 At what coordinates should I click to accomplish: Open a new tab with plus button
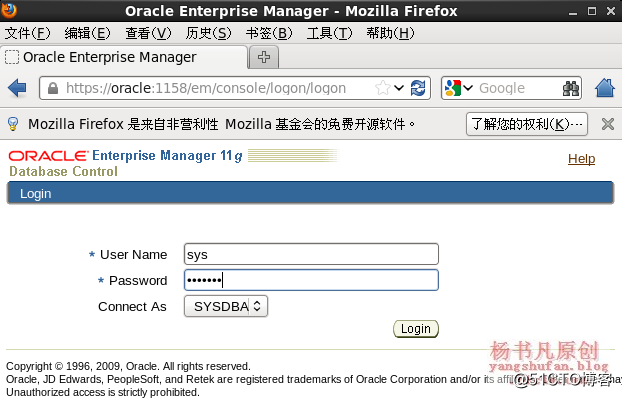(x=264, y=57)
